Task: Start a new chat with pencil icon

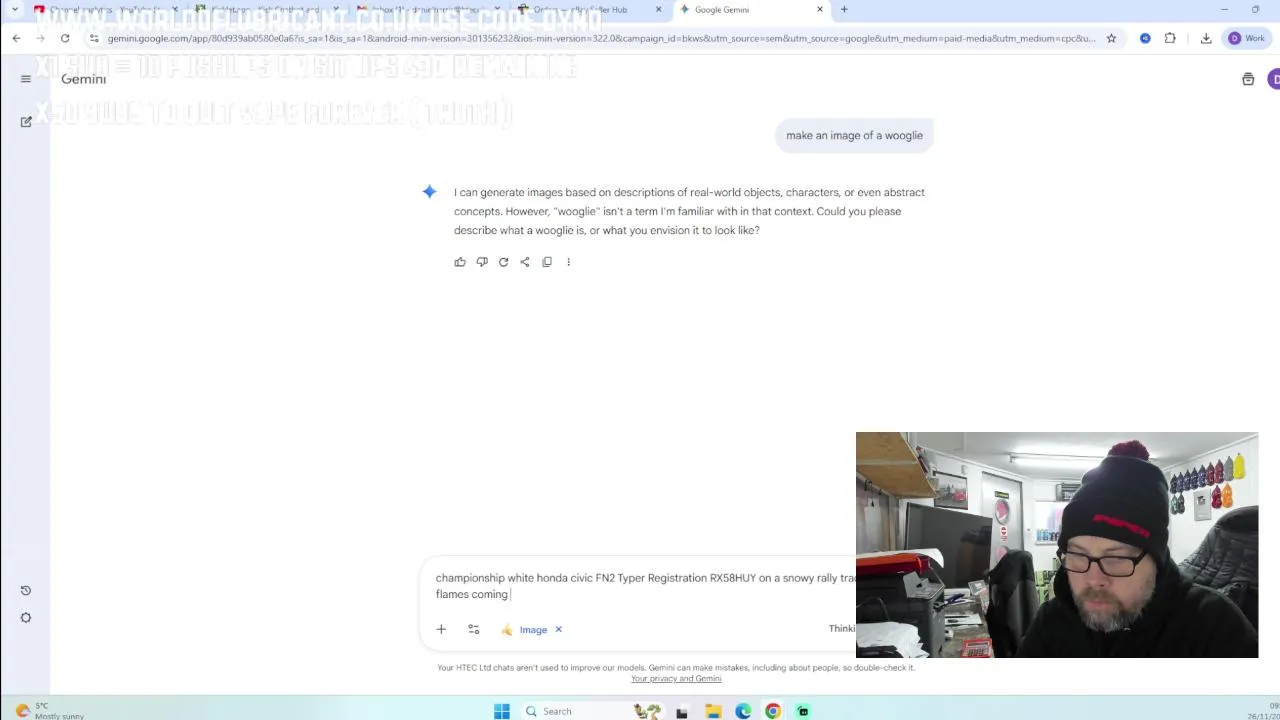Action: pyautogui.click(x=26, y=121)
